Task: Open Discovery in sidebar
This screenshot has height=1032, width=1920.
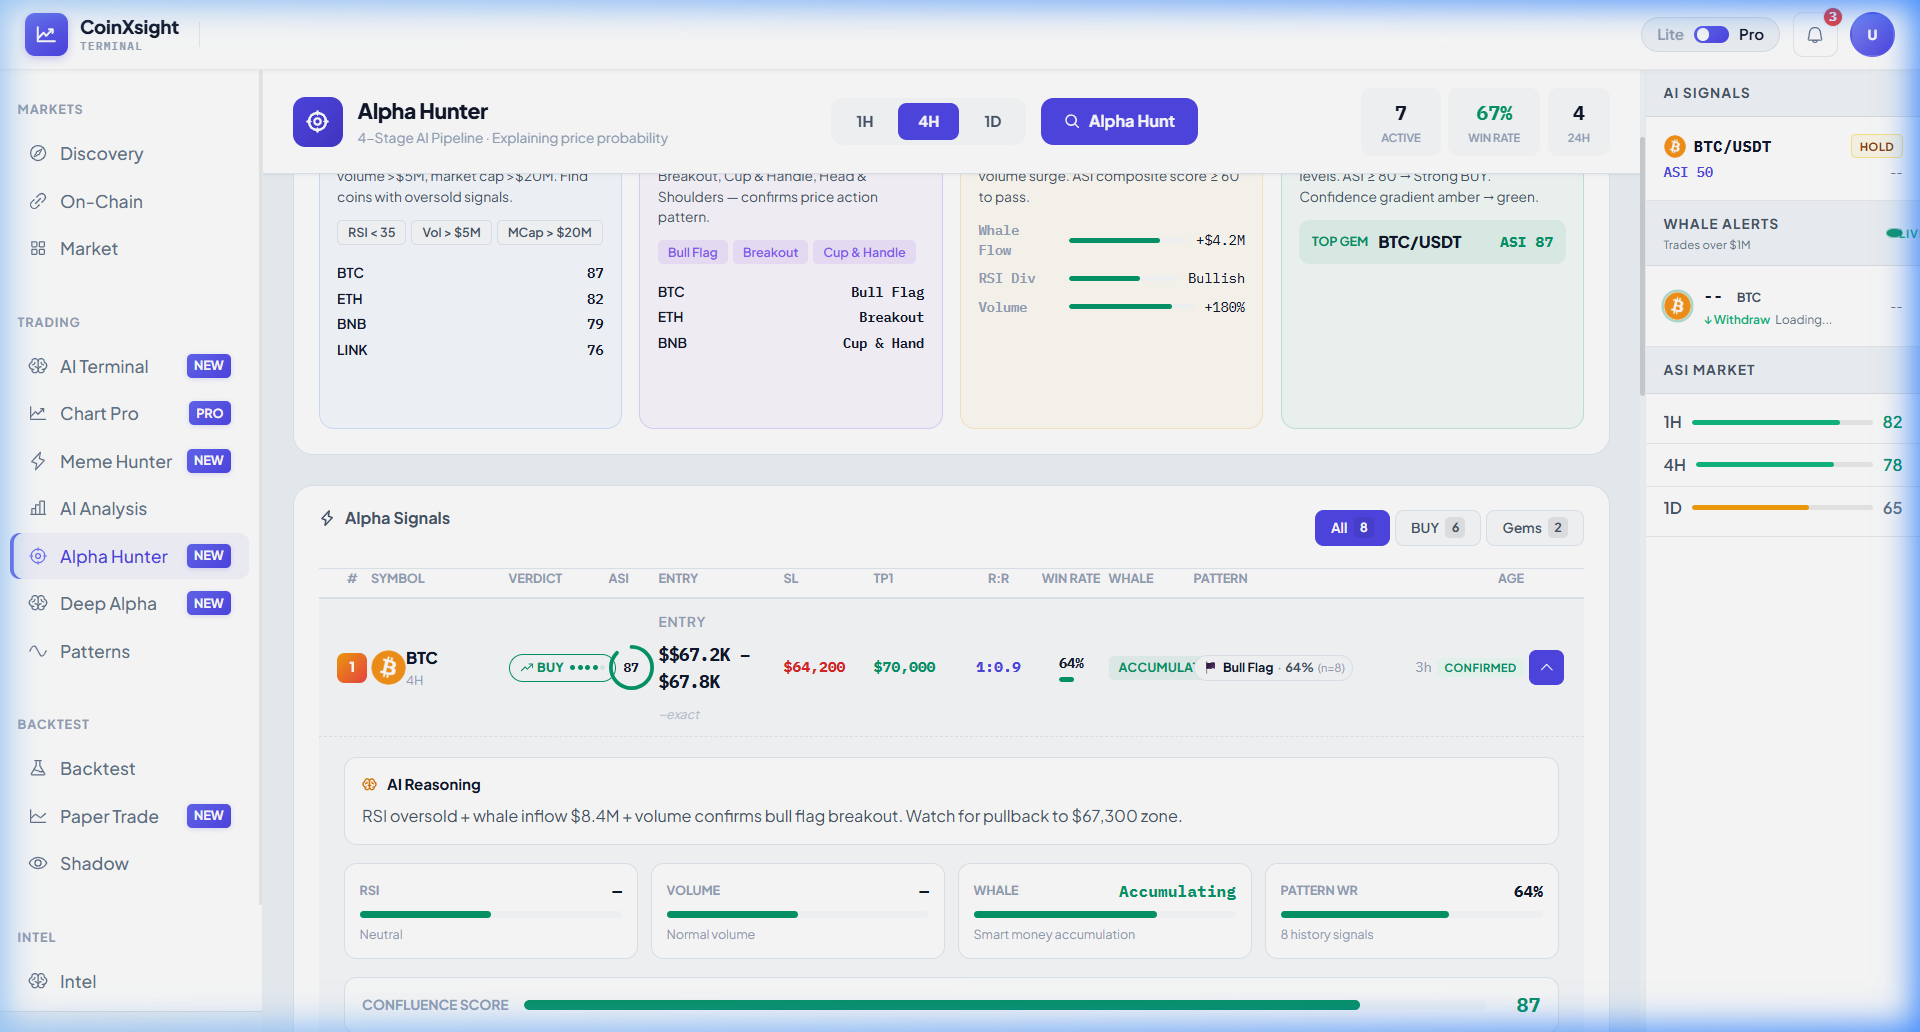Action: coord(130,154)
